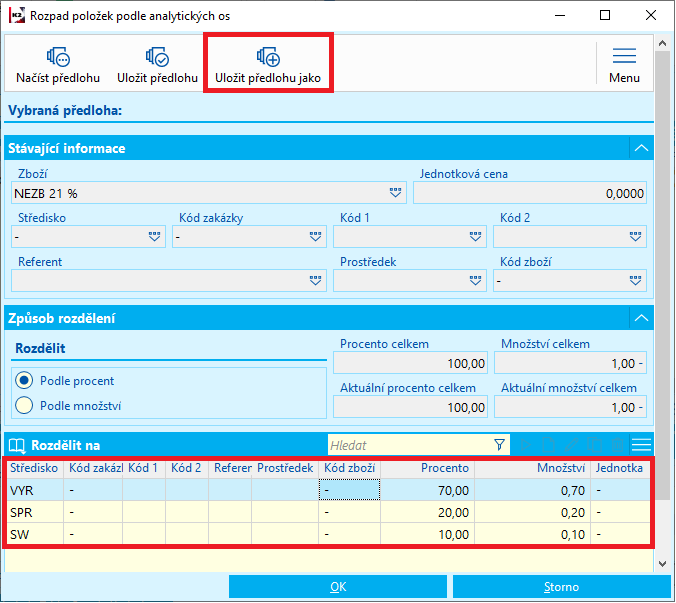Open the Středisko dropdown
The image size is (676, 603).
(154, 237)
